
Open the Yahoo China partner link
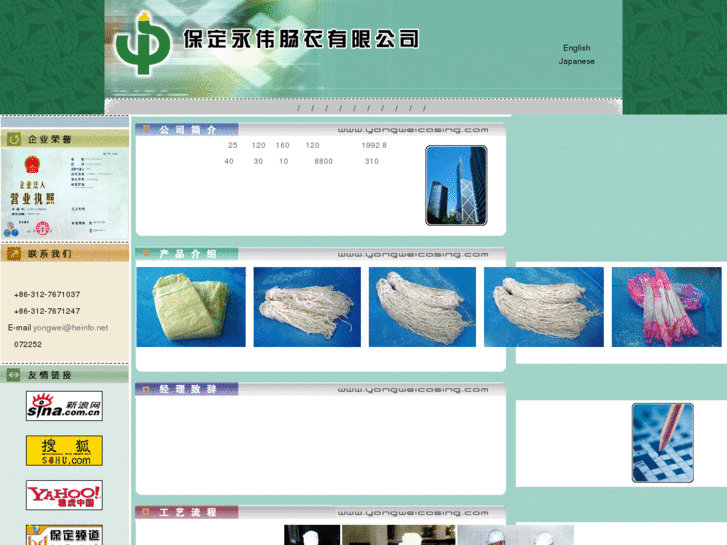[64, 495]
